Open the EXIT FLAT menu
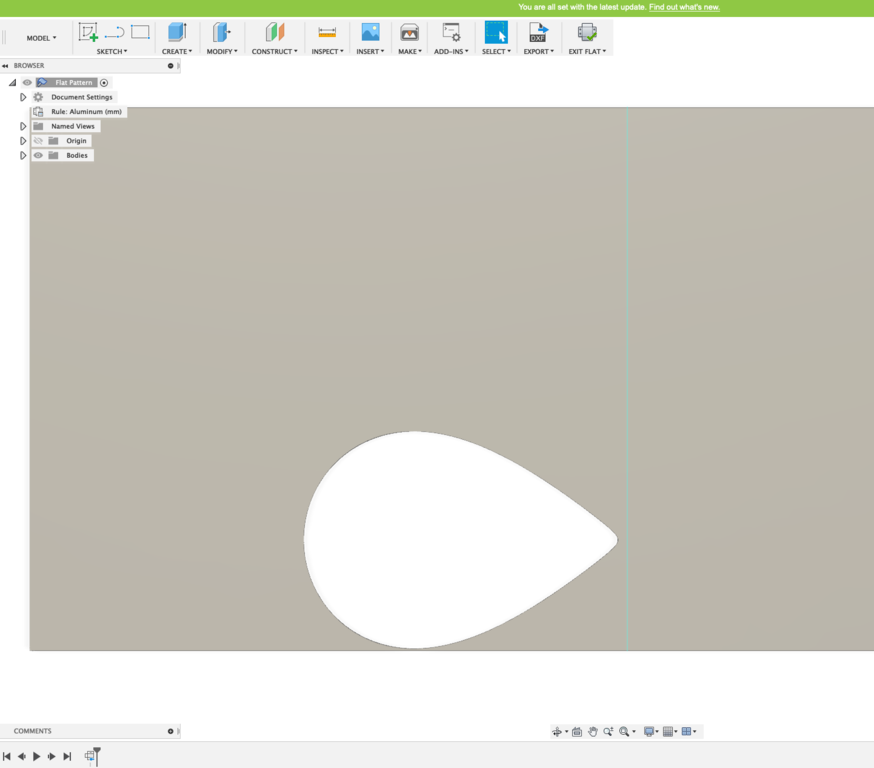The width and height of the screenshot is (874, 768). [587, 51]
